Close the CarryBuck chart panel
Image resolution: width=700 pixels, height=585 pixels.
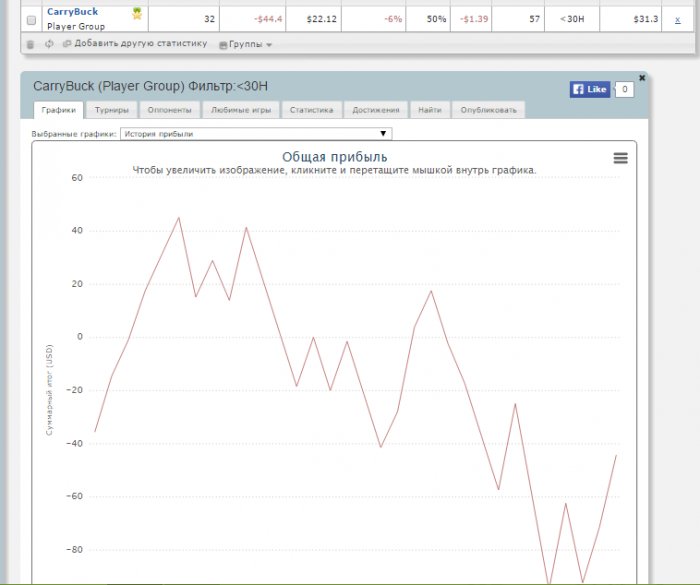(x=642, y=78)
